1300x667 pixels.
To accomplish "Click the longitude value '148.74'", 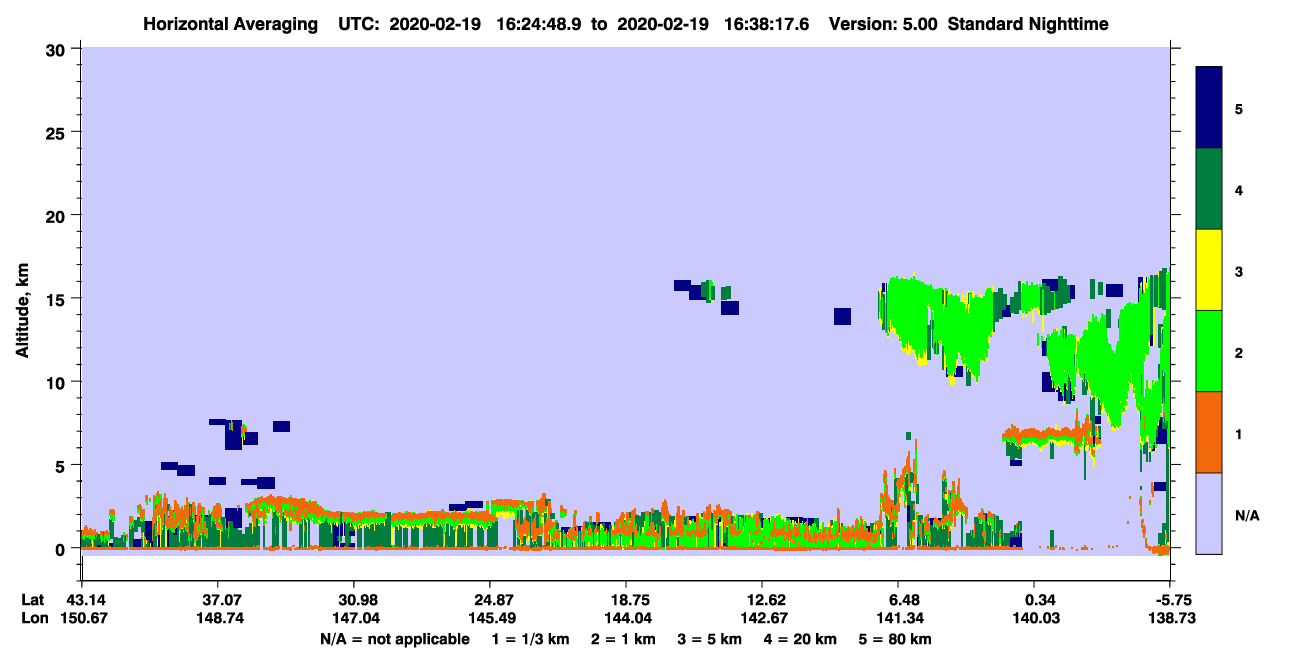I will (222, 618).
